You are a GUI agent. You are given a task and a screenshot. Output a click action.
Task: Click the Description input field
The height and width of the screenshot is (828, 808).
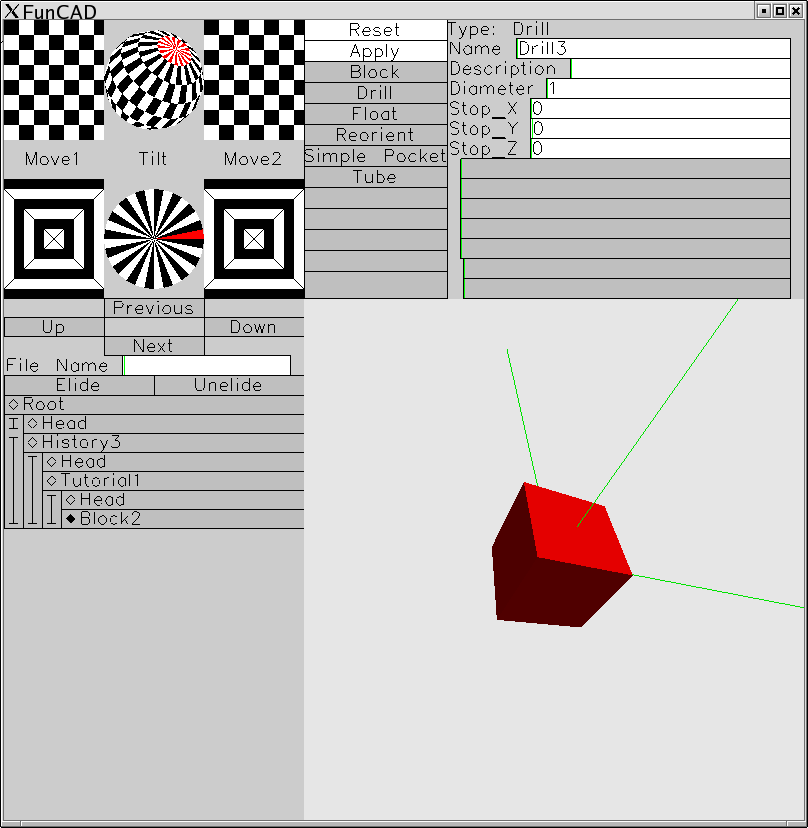[x=680, y=69]
